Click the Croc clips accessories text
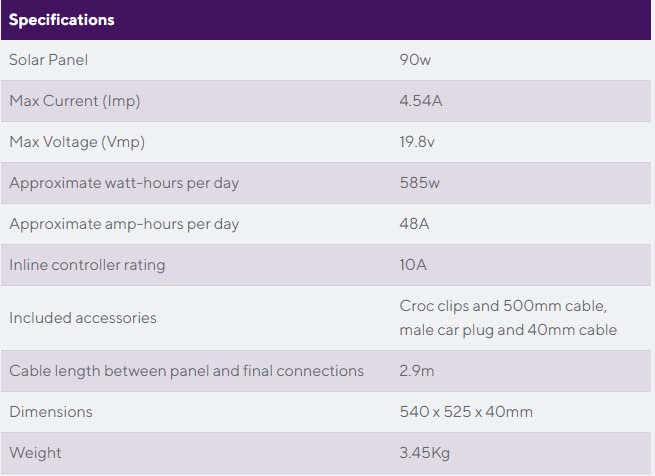The height and width of the screenshot is (476, 655). pos(503,306)
